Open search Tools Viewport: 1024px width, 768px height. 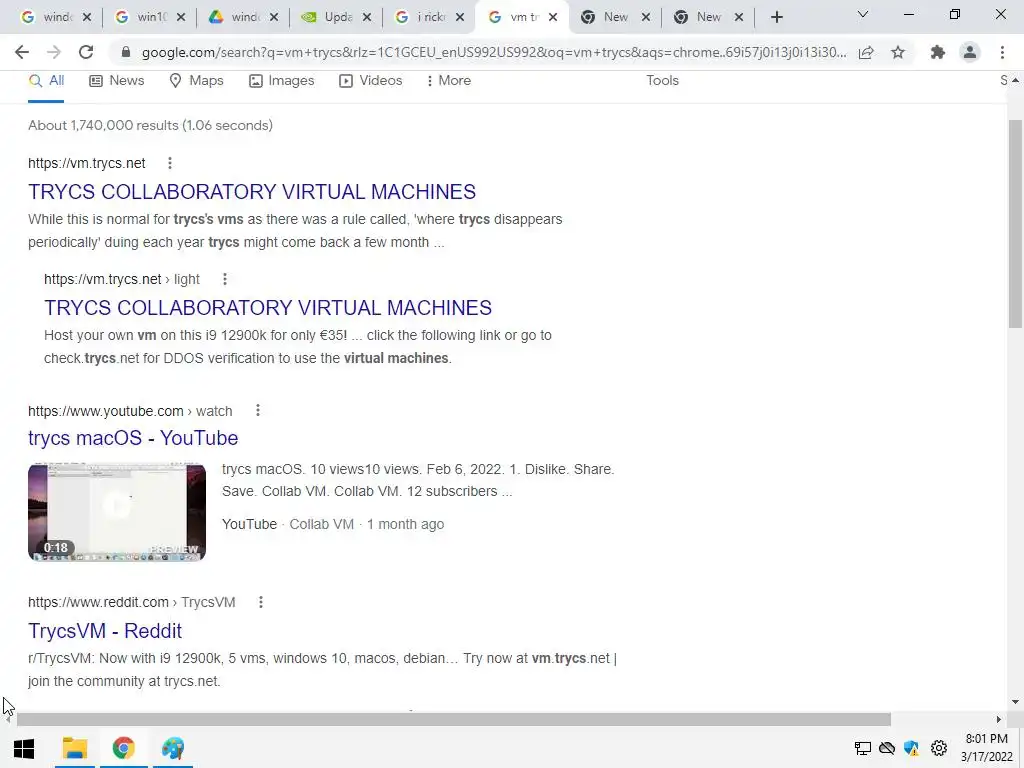[662, 80]
